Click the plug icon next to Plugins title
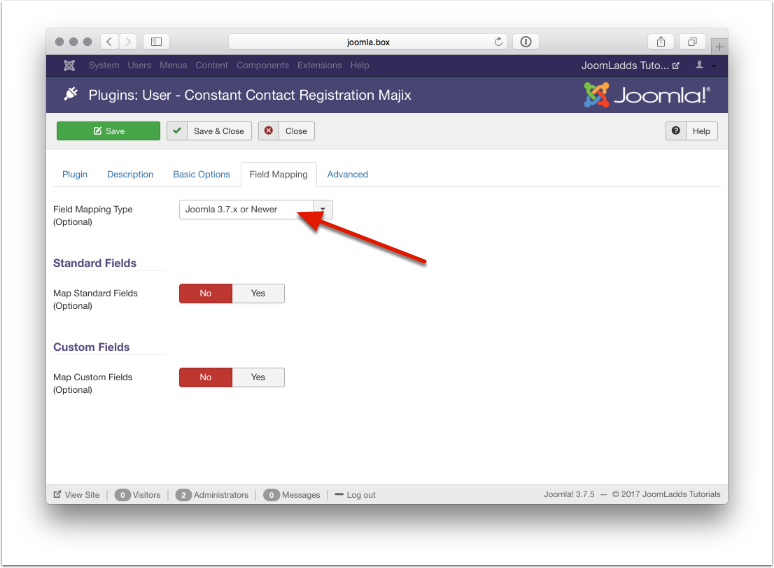Viewport: 774px width, 568px height. point(71,93)
